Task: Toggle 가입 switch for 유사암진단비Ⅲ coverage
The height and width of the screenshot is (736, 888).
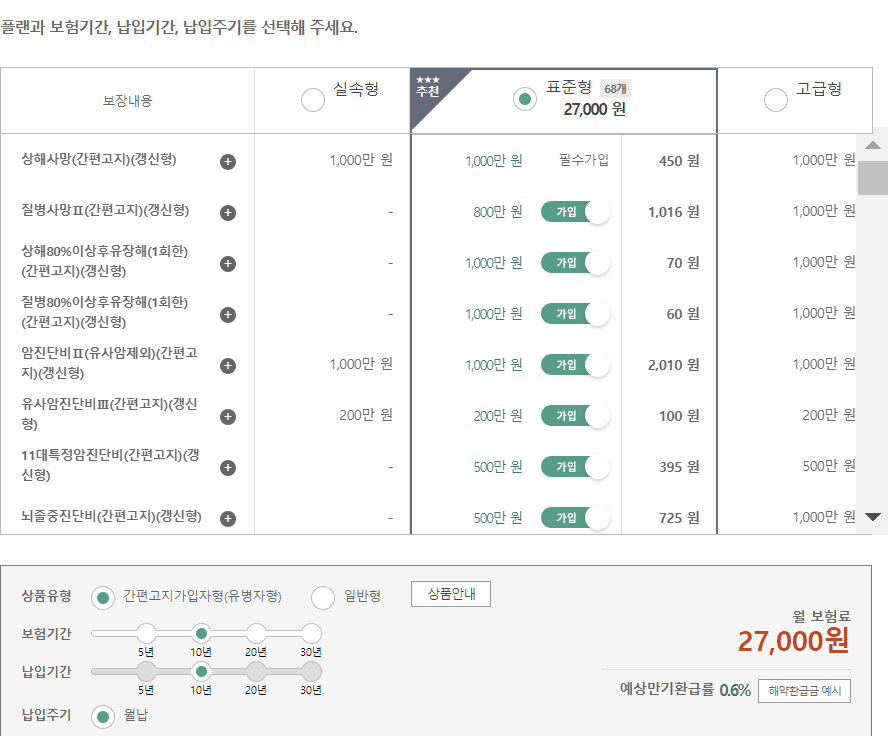Action: [x=575, y=416]
